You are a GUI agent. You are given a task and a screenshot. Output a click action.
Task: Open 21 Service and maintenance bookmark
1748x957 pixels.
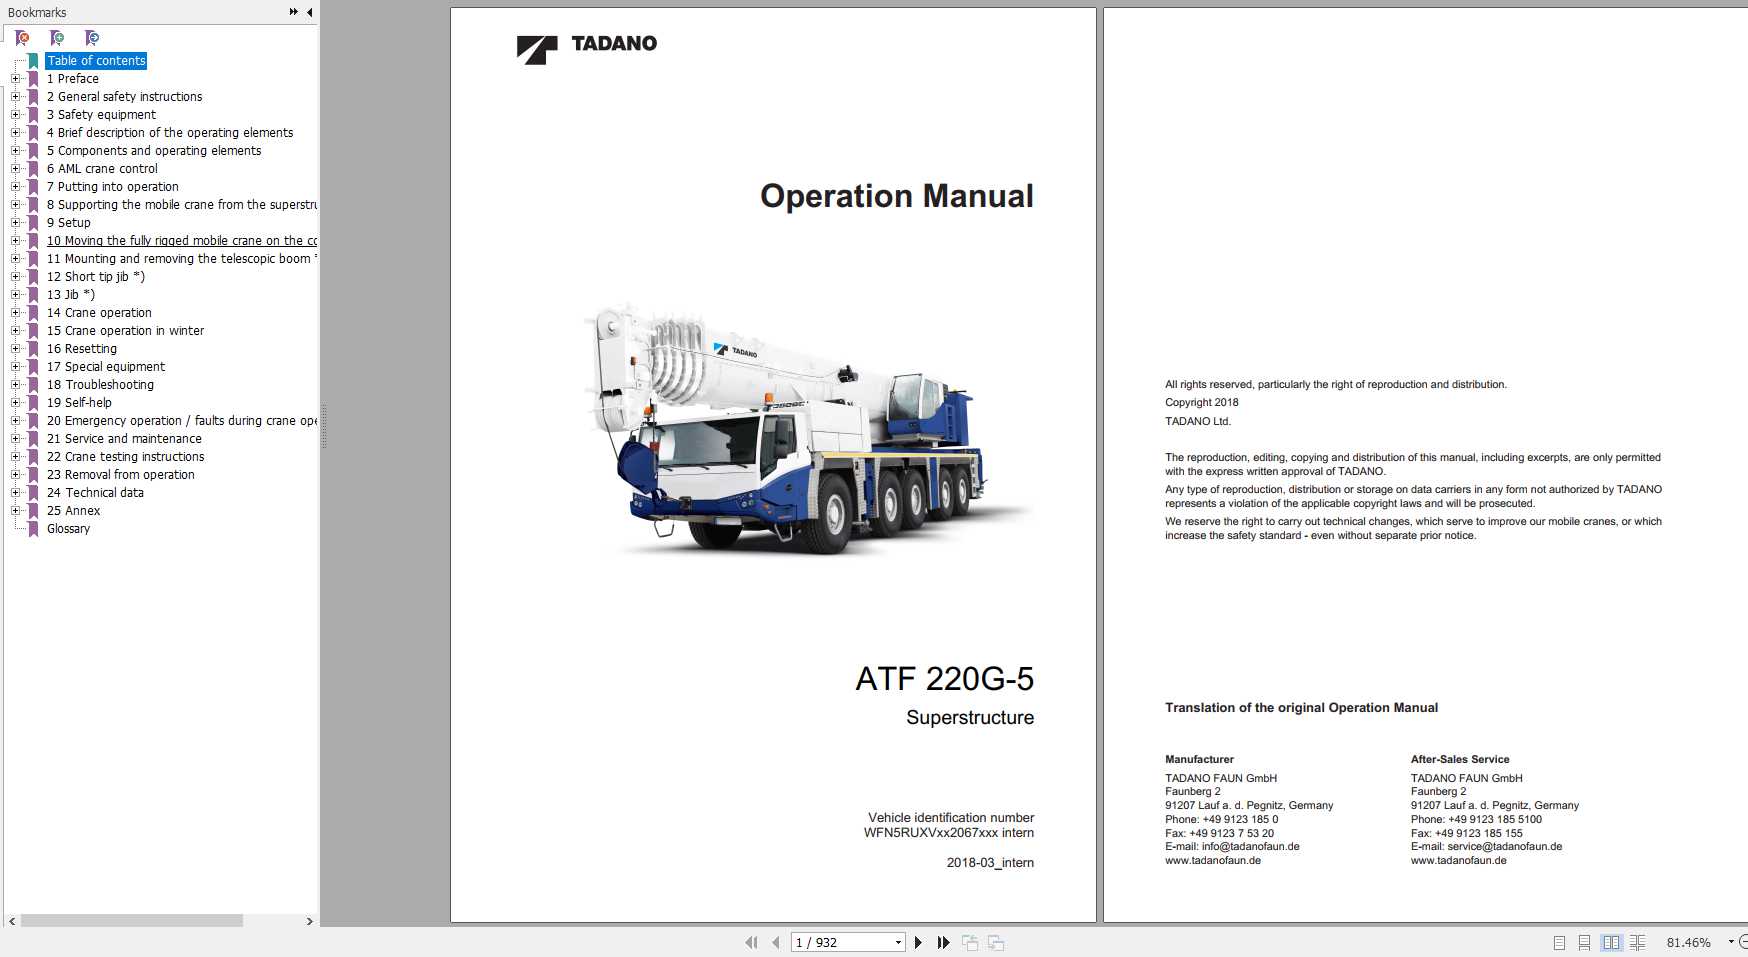(x=124, y=439)
